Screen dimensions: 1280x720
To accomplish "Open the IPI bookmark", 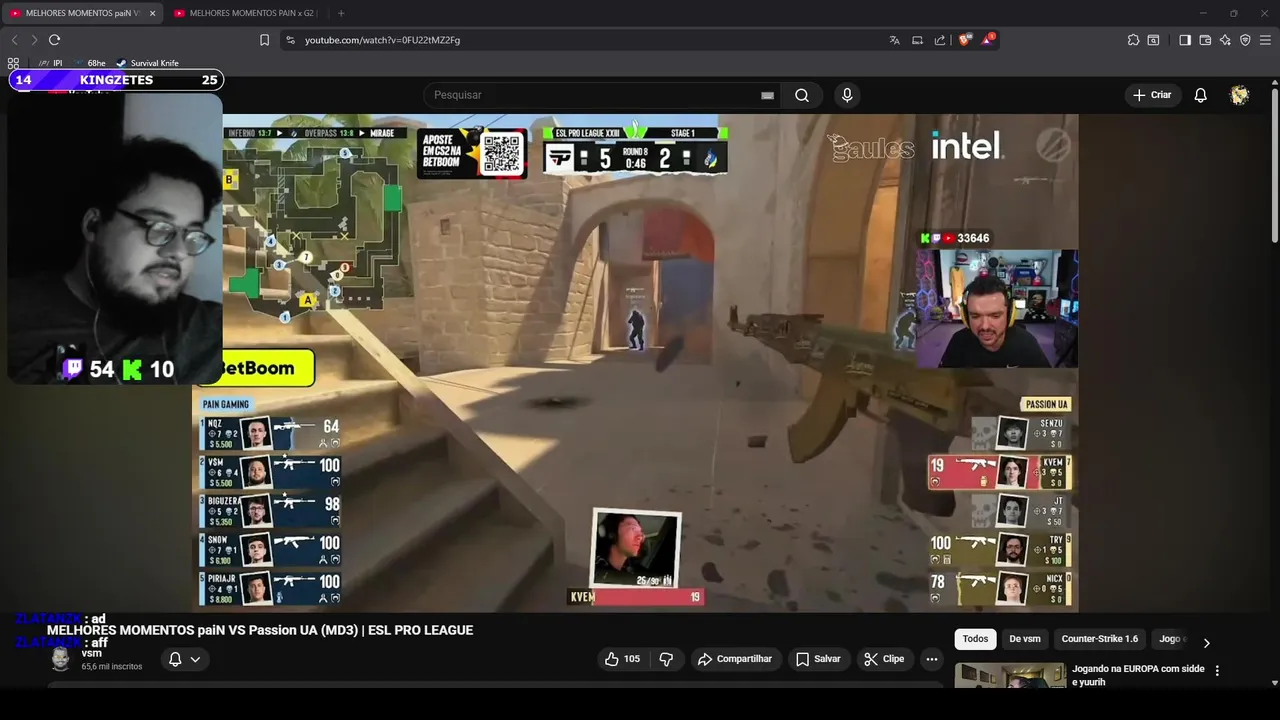I will pos(50,63).
